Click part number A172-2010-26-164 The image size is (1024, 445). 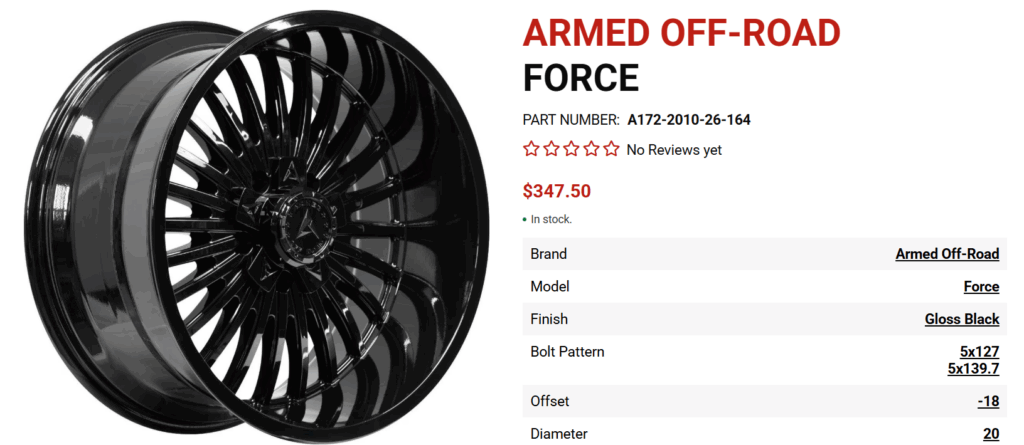pyautogui.click(x=689, y=120)
